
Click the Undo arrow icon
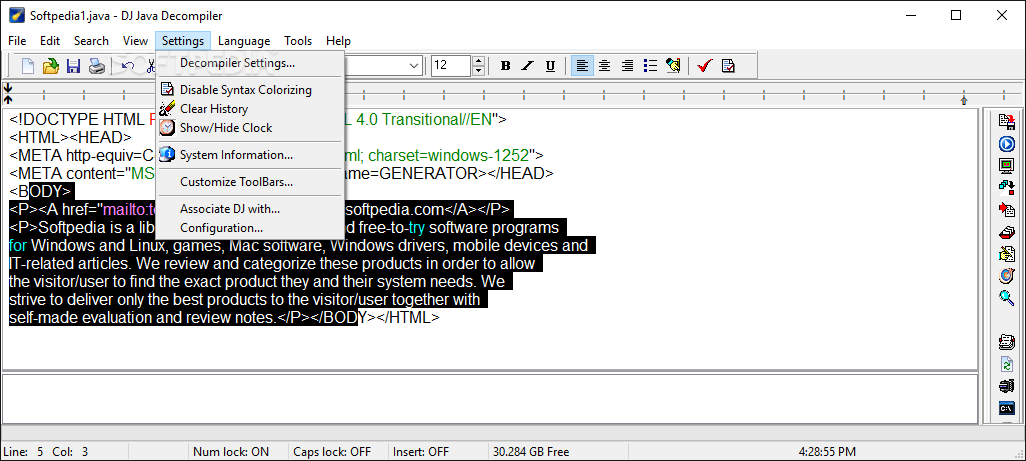(x=128, y=65)
